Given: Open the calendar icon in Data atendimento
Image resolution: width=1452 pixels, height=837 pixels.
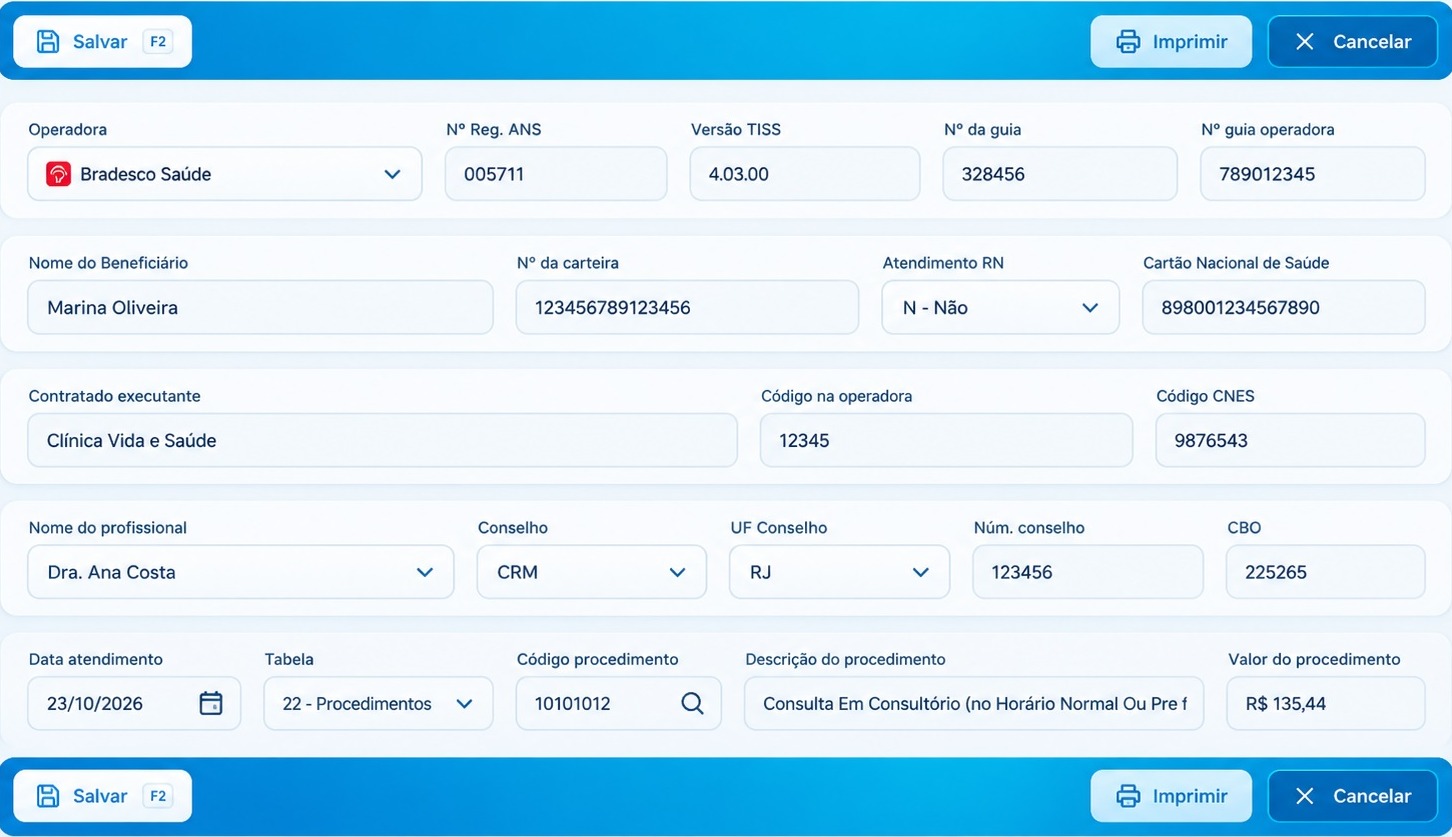Looking at the screenshot, I should click(x=211, y=704).
